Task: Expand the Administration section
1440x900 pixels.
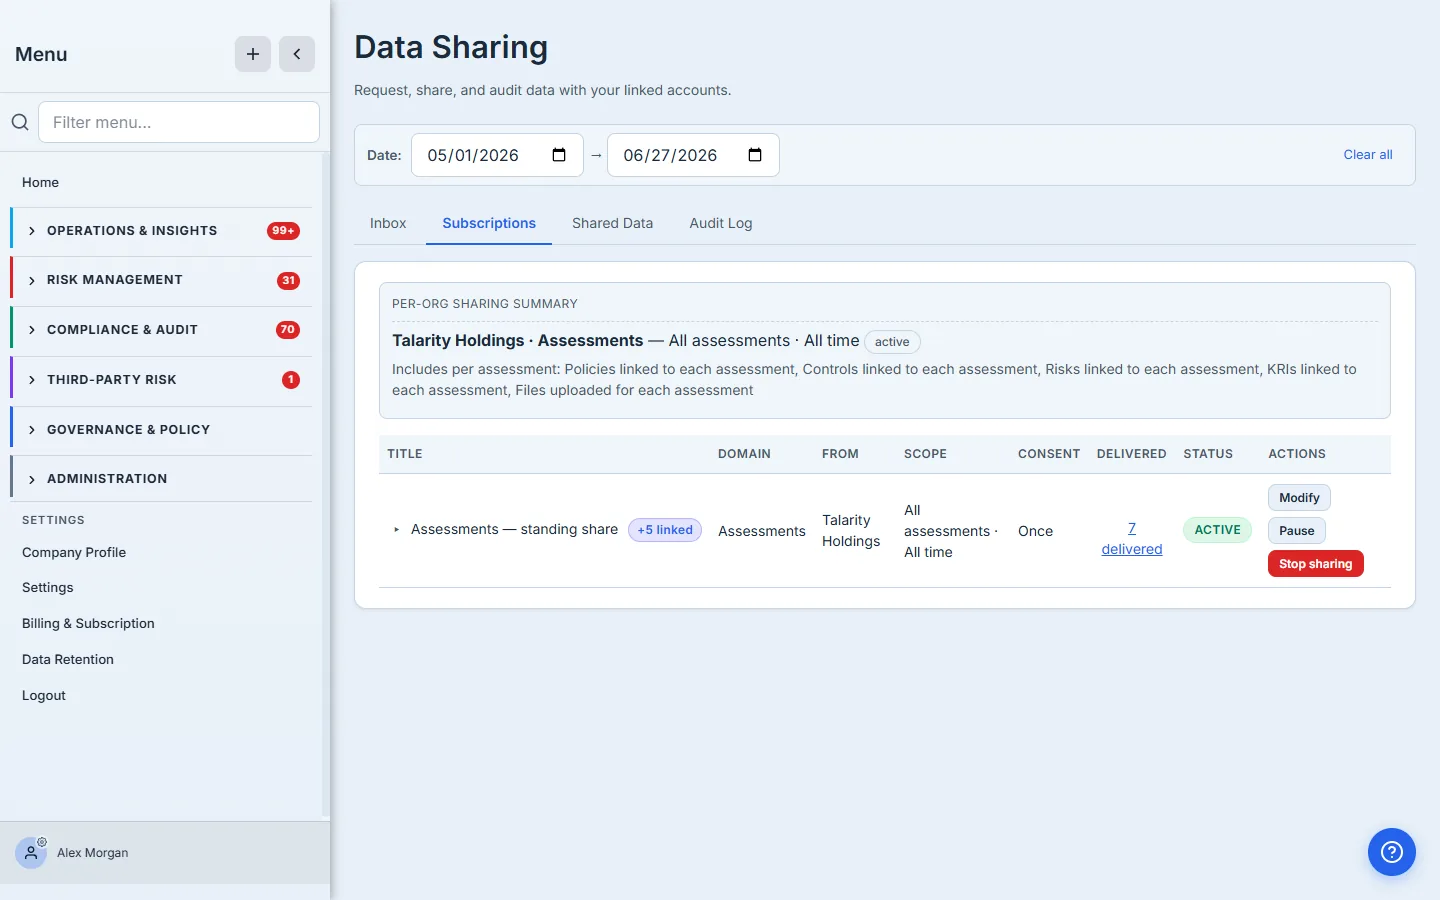Action: coord(162,479)
